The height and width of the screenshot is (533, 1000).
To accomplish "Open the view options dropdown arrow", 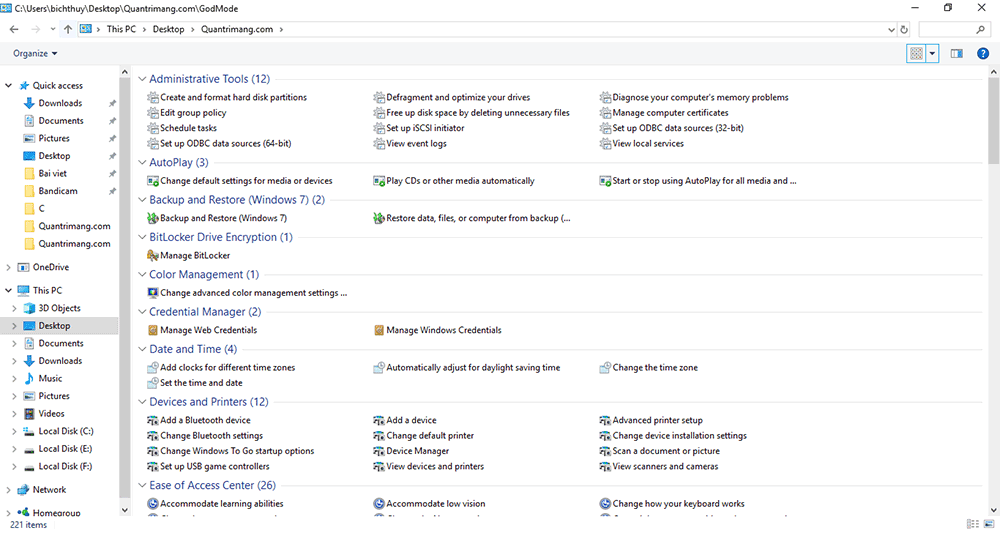I will pos(933,54).
